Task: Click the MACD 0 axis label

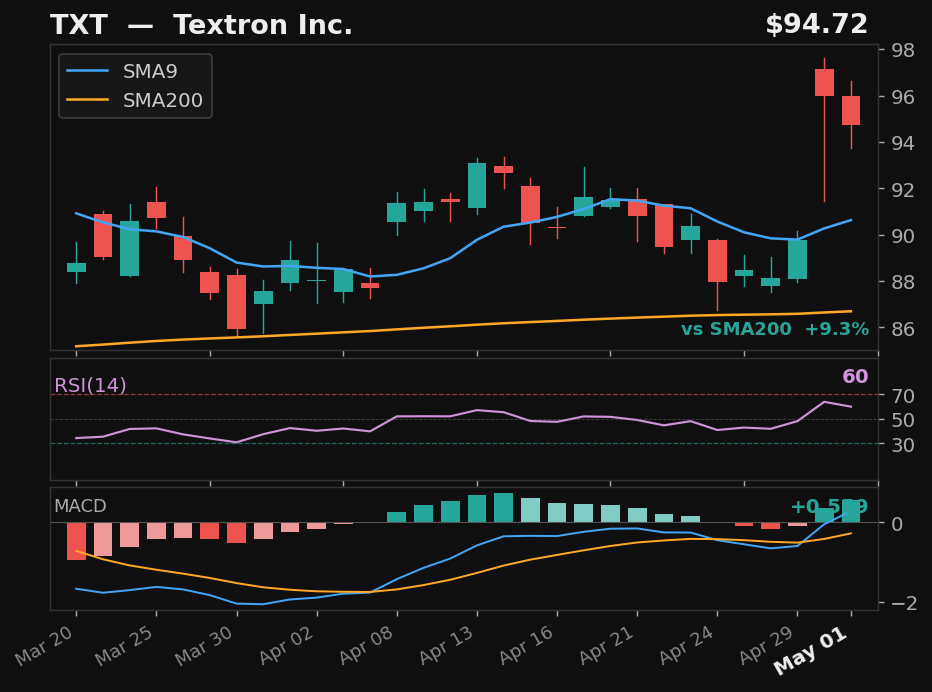Action: point(897,524)
